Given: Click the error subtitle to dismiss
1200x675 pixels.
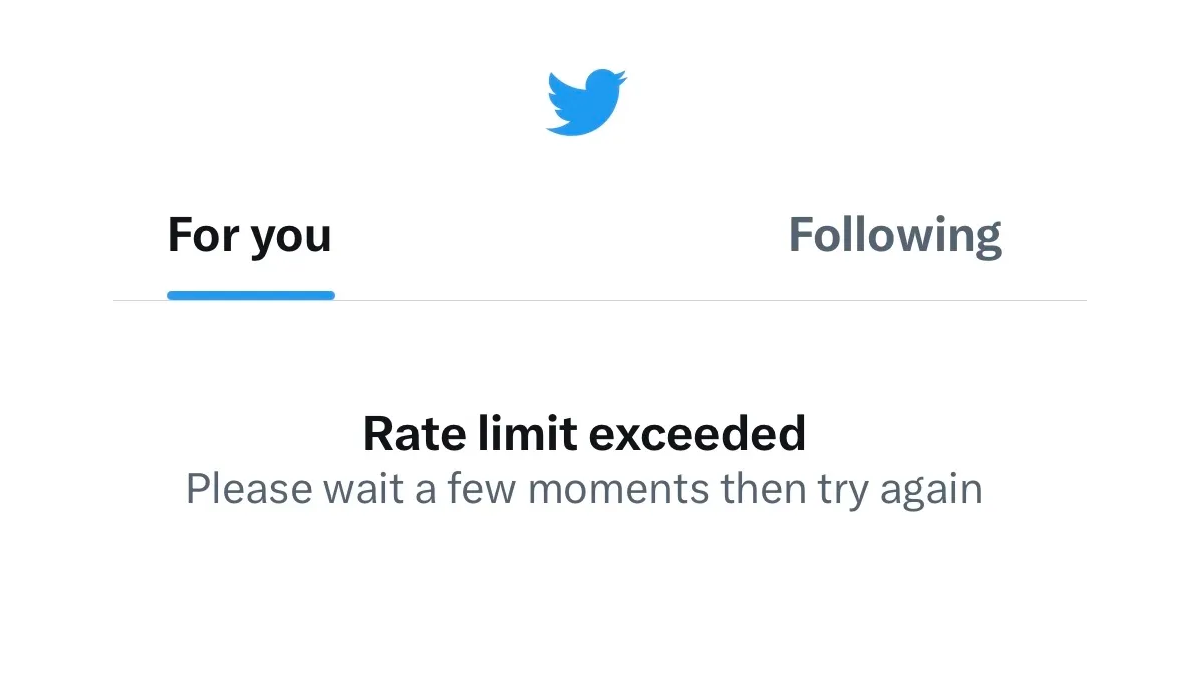Looking at the screenshot, I should [584, 488].
